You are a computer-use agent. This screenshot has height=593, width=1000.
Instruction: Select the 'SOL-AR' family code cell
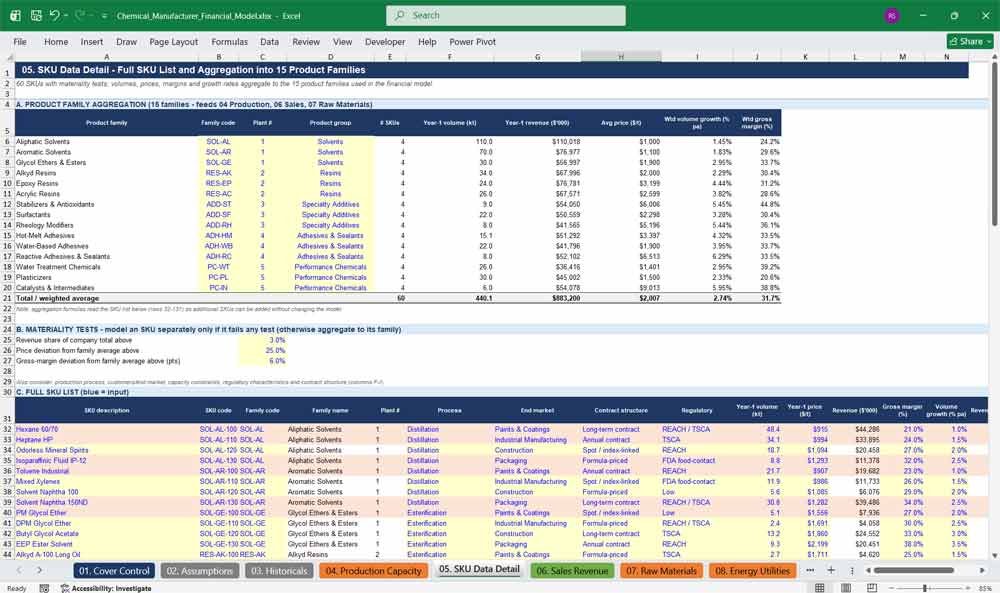click(218, 152)
